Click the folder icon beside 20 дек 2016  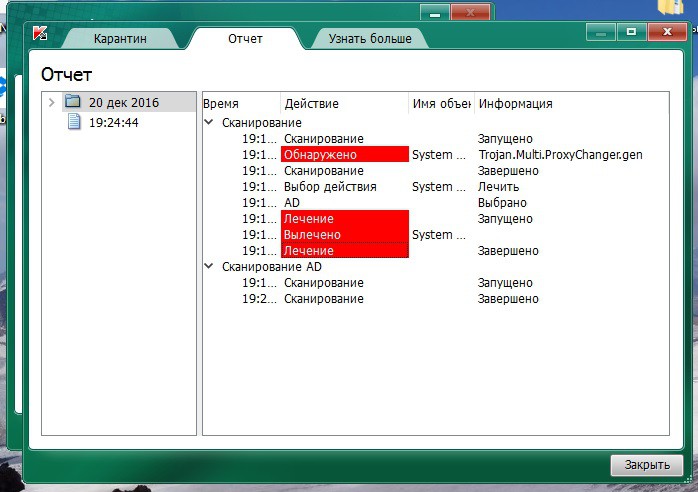tap(72, 102)
